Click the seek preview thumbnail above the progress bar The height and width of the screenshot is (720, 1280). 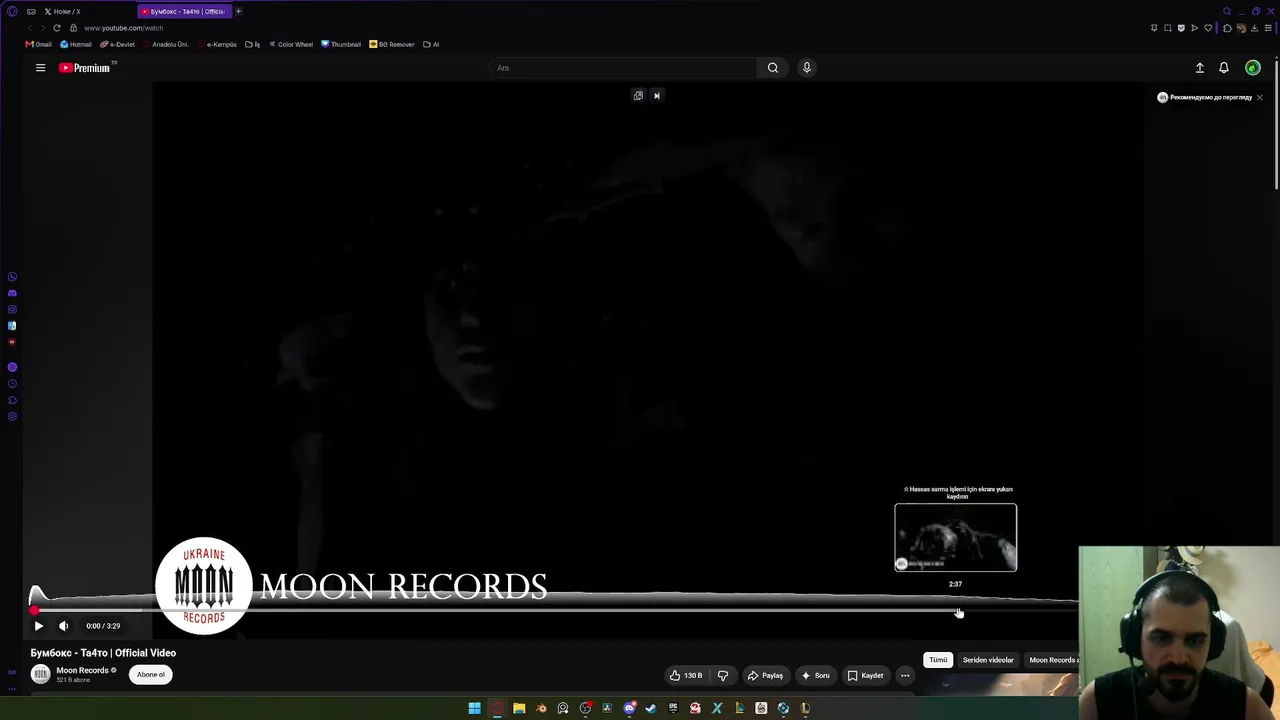[x=956, y=538]
